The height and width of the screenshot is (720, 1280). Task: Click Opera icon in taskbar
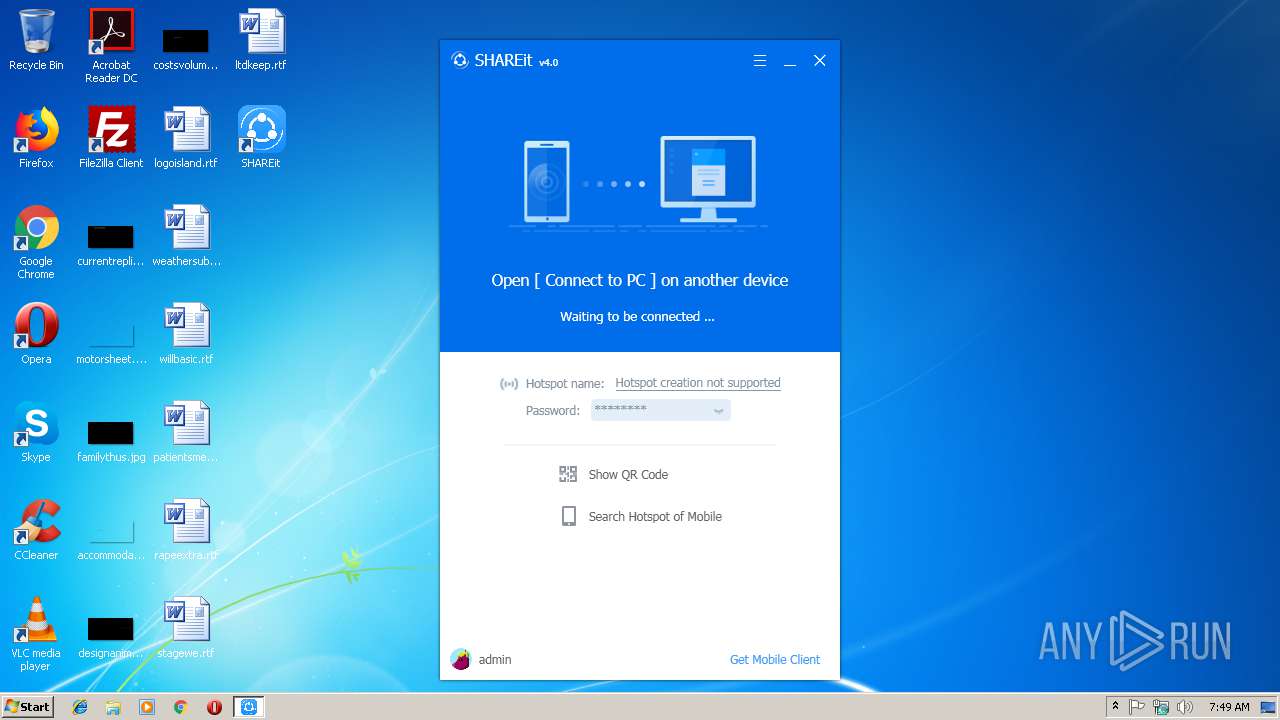(214, 707)
